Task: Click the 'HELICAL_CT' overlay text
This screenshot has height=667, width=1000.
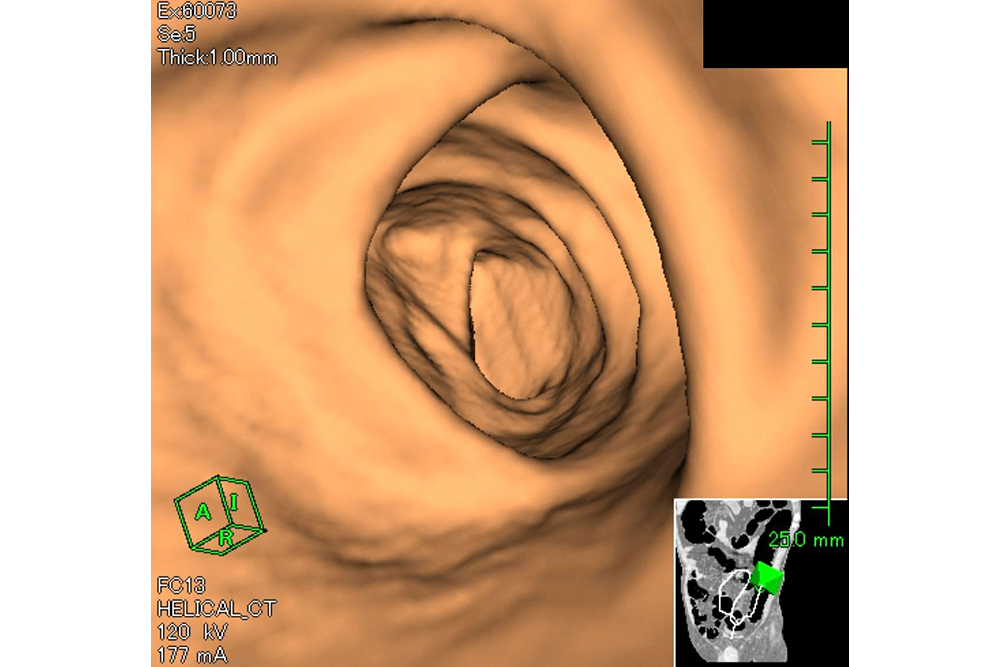Action: [x=216, y=609]
